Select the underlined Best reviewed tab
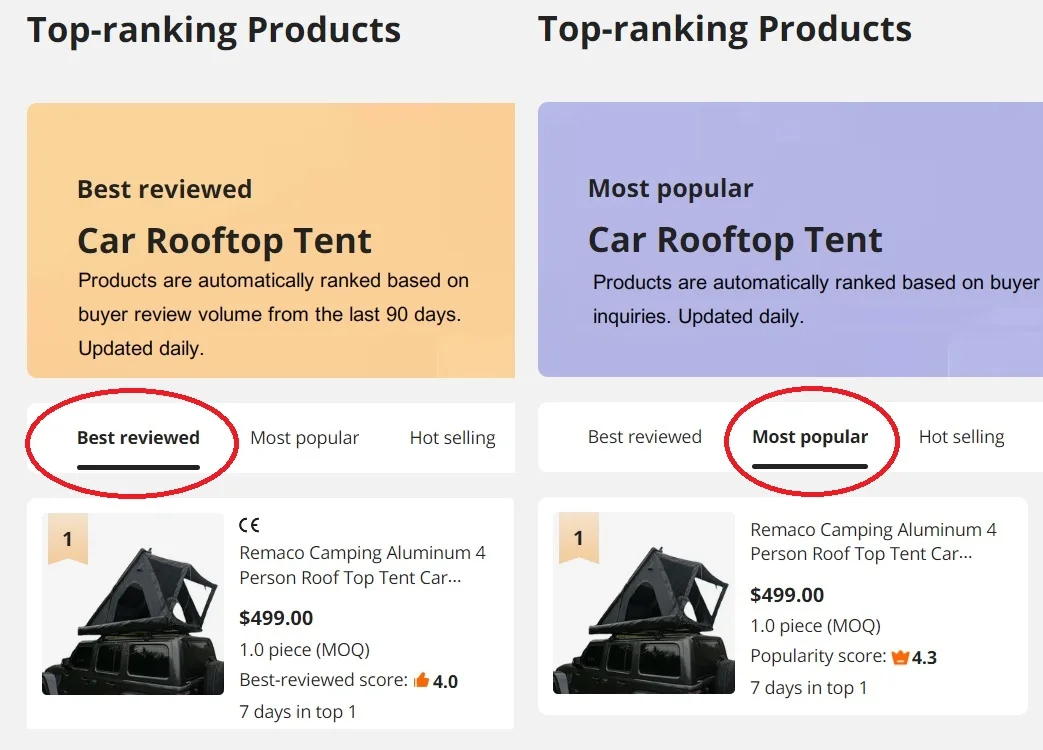 (x=138, y=438)
